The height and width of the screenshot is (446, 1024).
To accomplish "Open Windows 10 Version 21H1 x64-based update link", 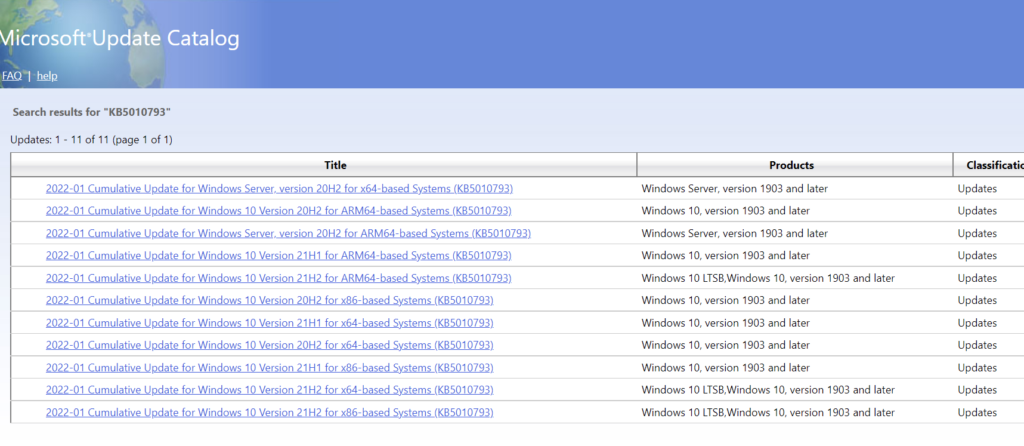I will (x=269, y=323).
